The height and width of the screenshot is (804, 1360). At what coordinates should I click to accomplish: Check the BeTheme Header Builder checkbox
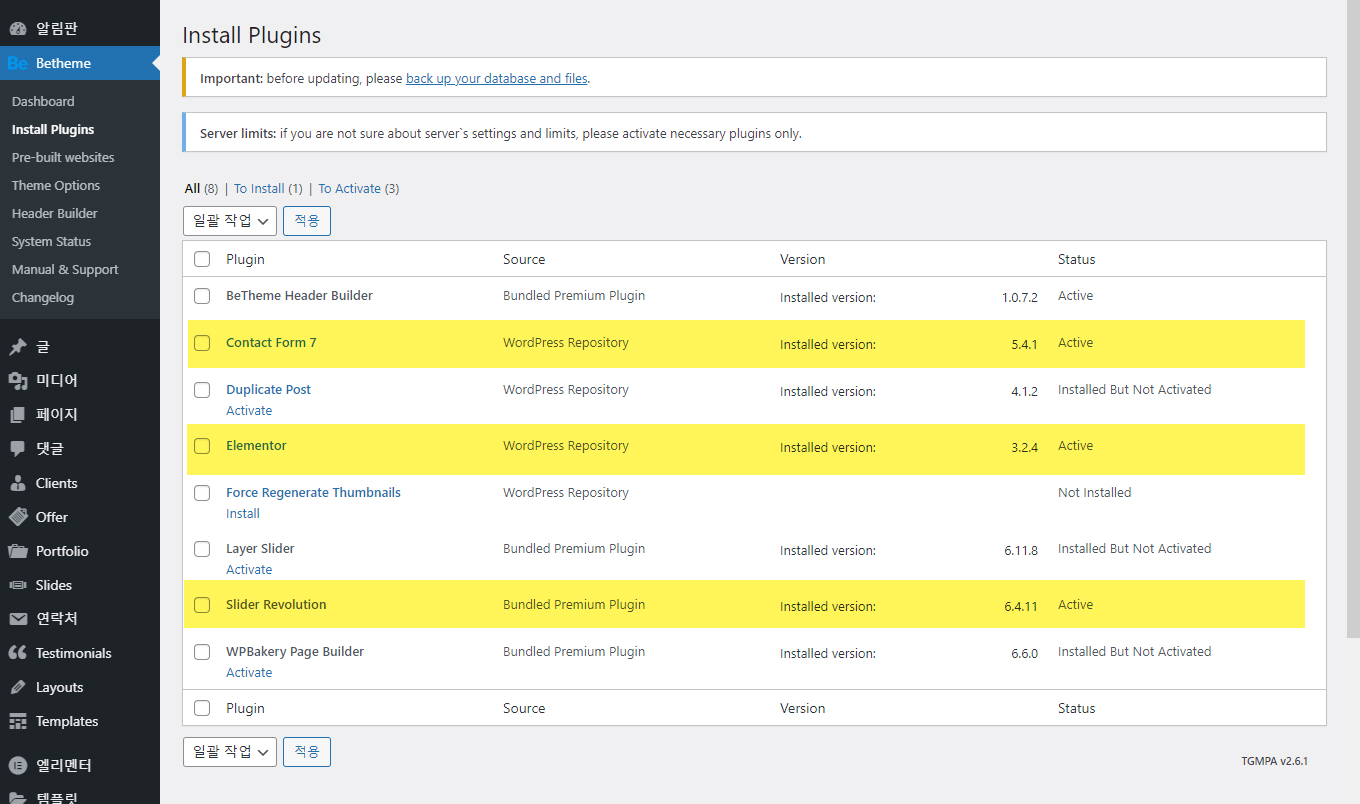(202, 296)
